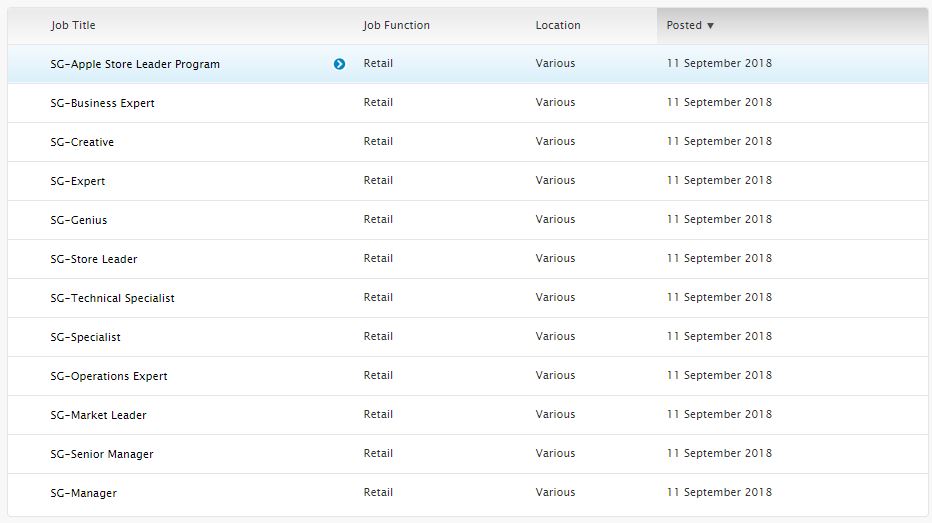The image size is (932, 523).
Task: Click Various location in SG-Creative row
Action: pyautogui.click(x=555, y=141)
